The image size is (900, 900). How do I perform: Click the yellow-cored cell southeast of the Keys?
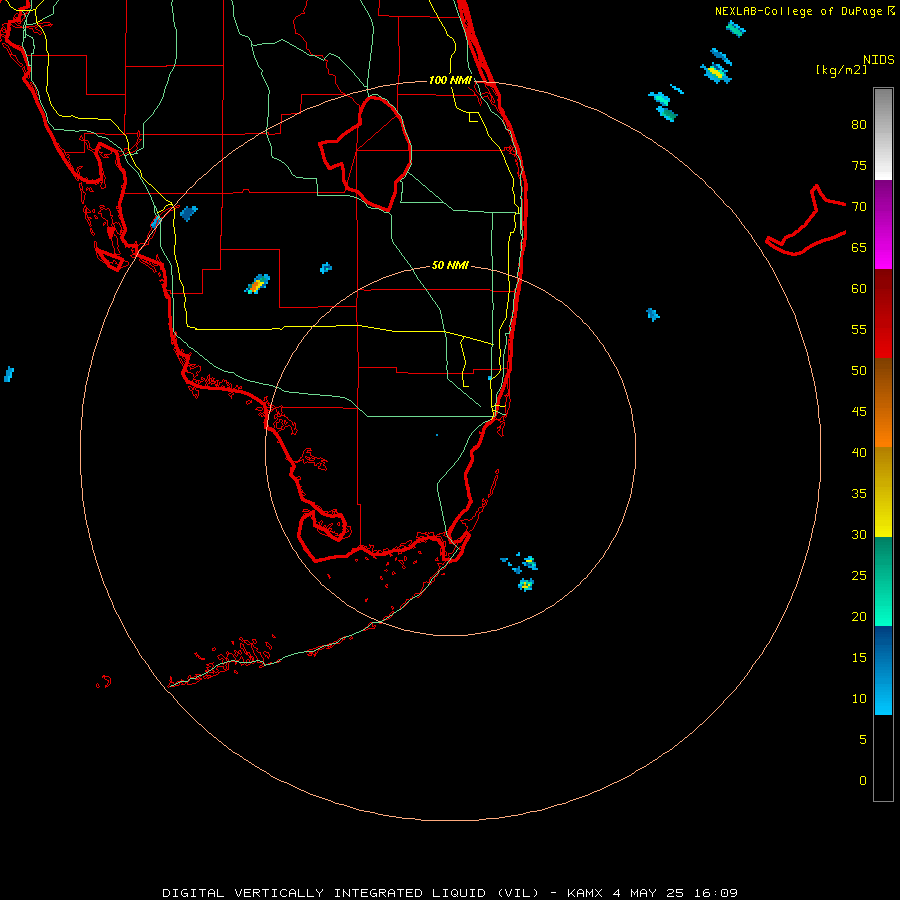pos(526,584)
